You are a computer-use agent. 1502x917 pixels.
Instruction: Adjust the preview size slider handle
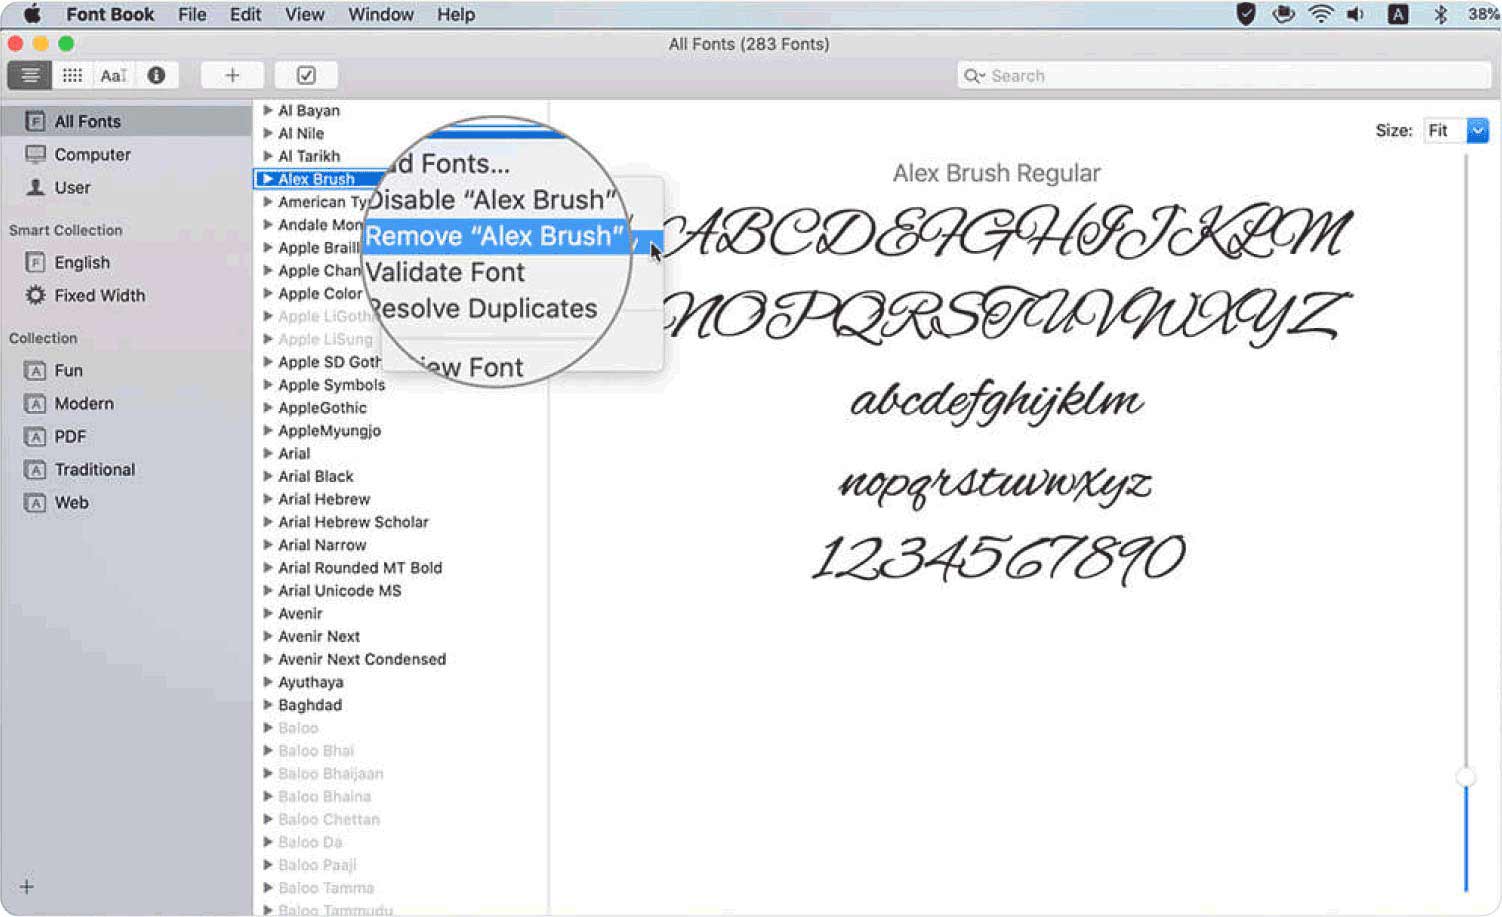point(1466,777)
